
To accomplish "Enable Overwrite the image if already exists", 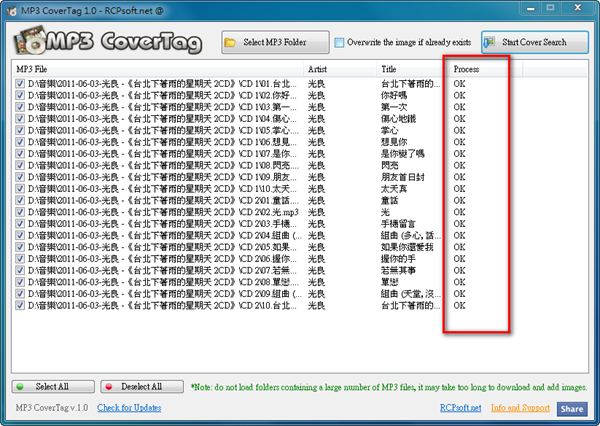I will [x=339, y=42].
